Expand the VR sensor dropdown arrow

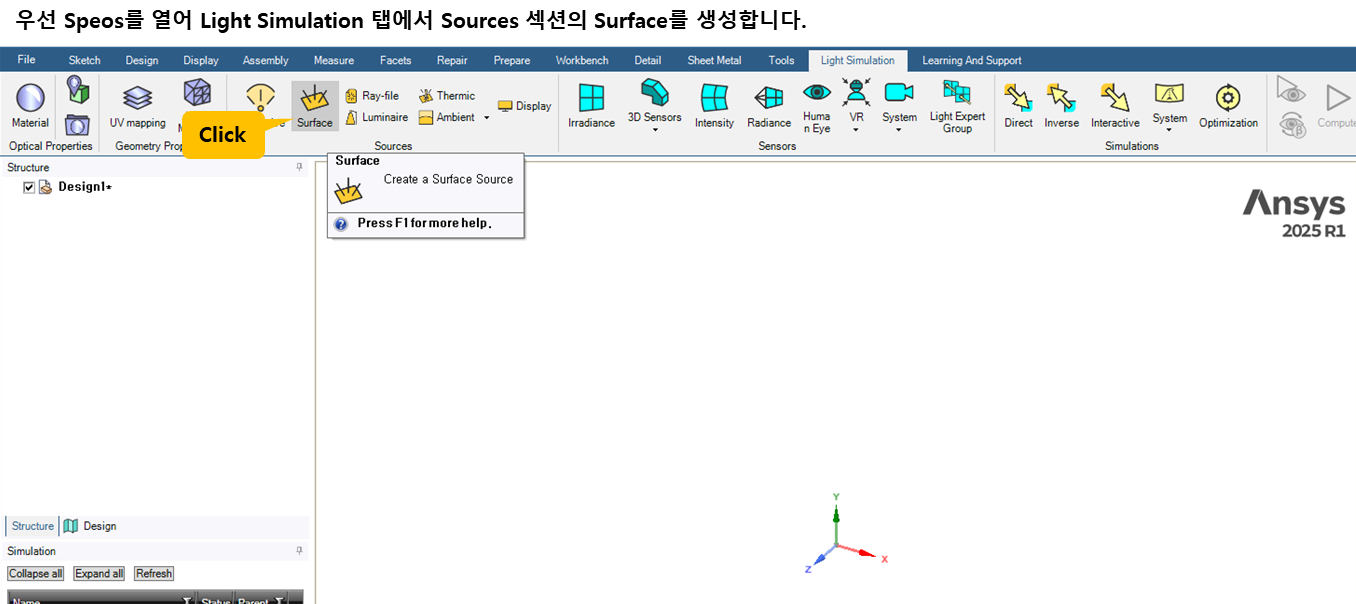856,129
